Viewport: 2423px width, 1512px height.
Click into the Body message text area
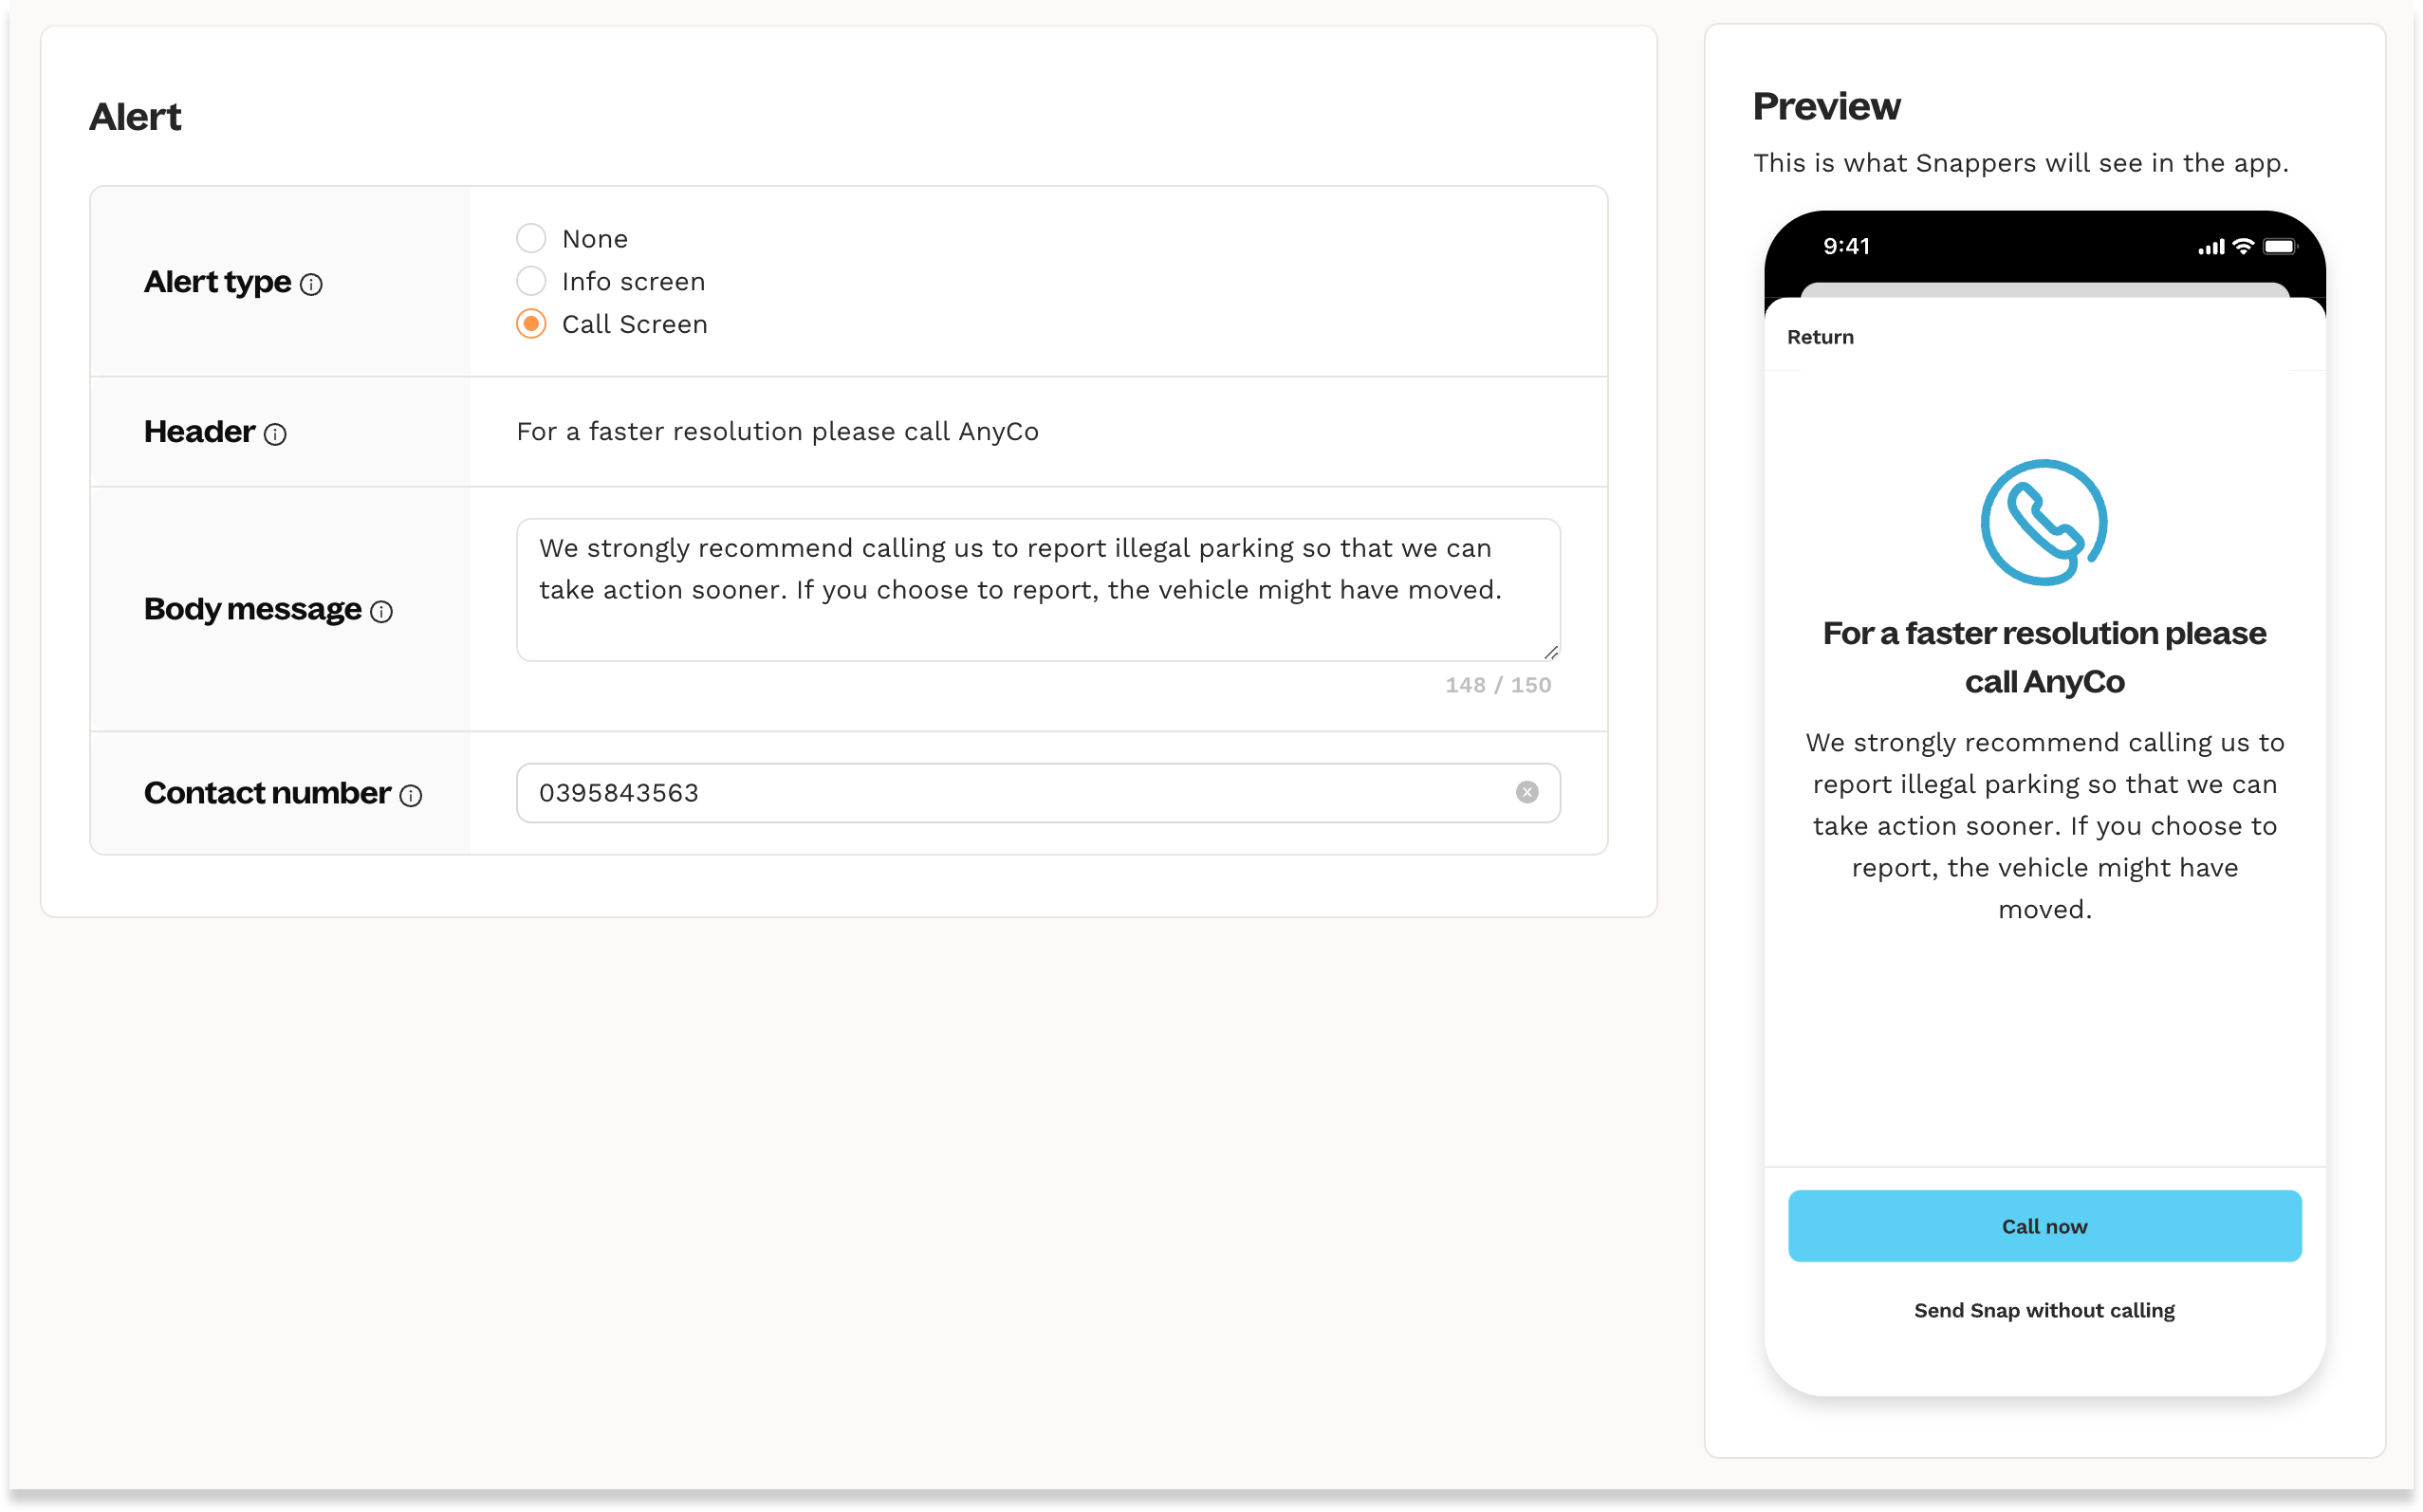(x=1037, y=590)
